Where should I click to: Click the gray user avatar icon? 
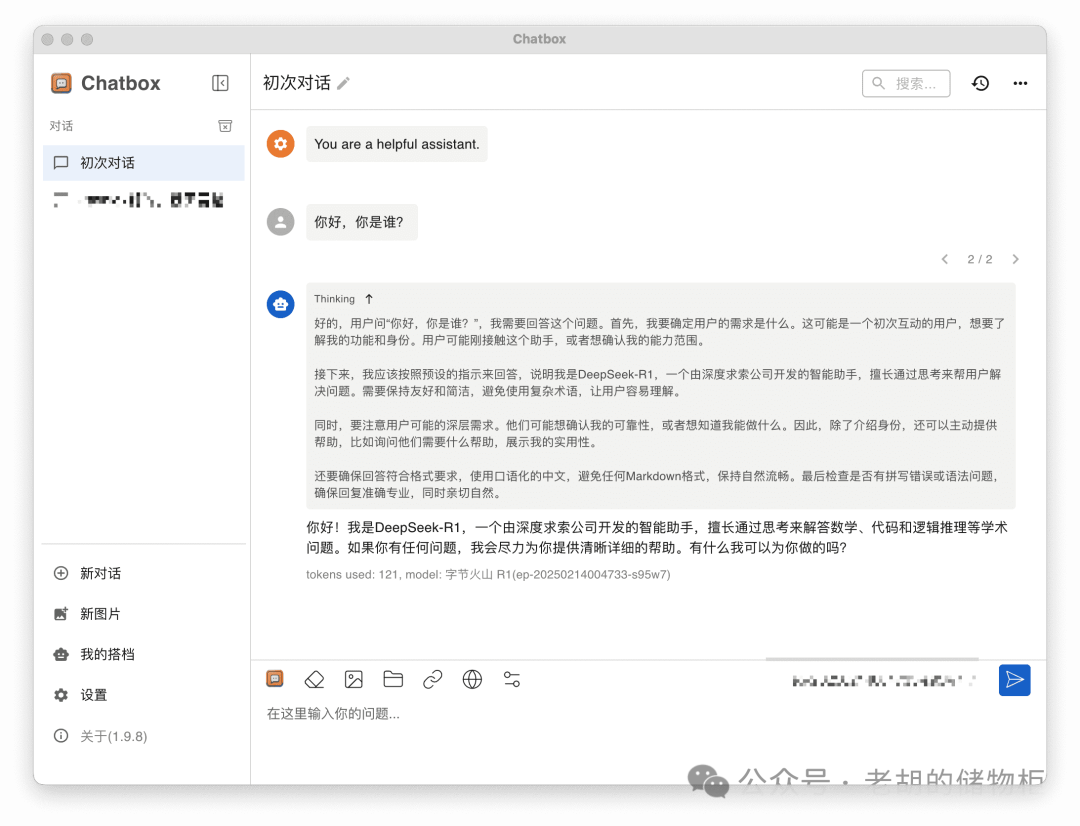point(280,222)
